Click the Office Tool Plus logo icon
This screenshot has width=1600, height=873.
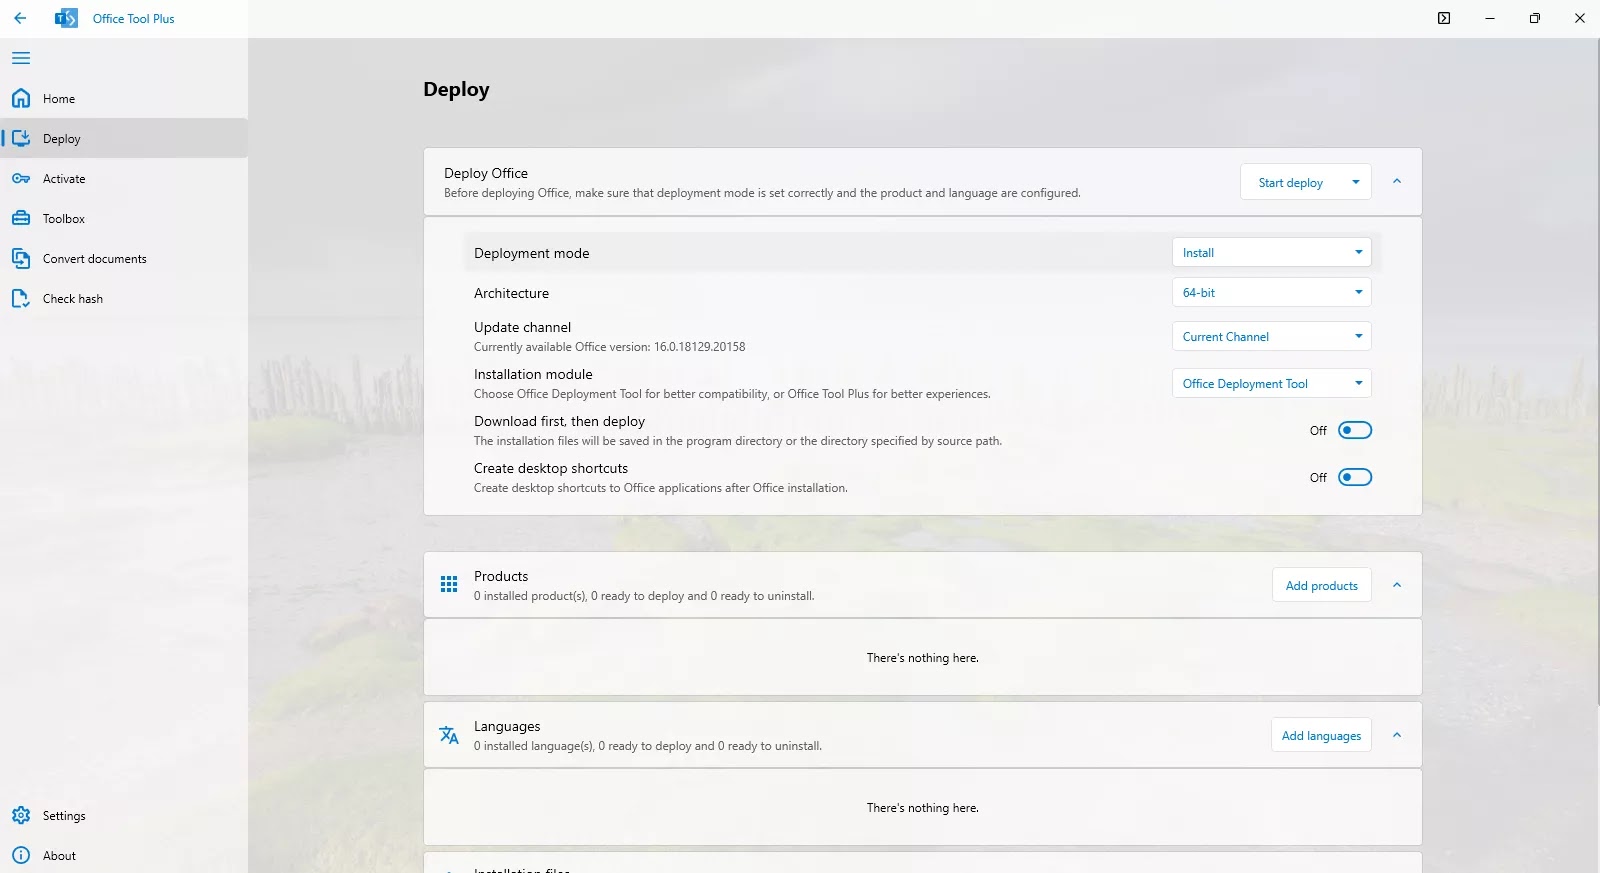click(66, 18)
